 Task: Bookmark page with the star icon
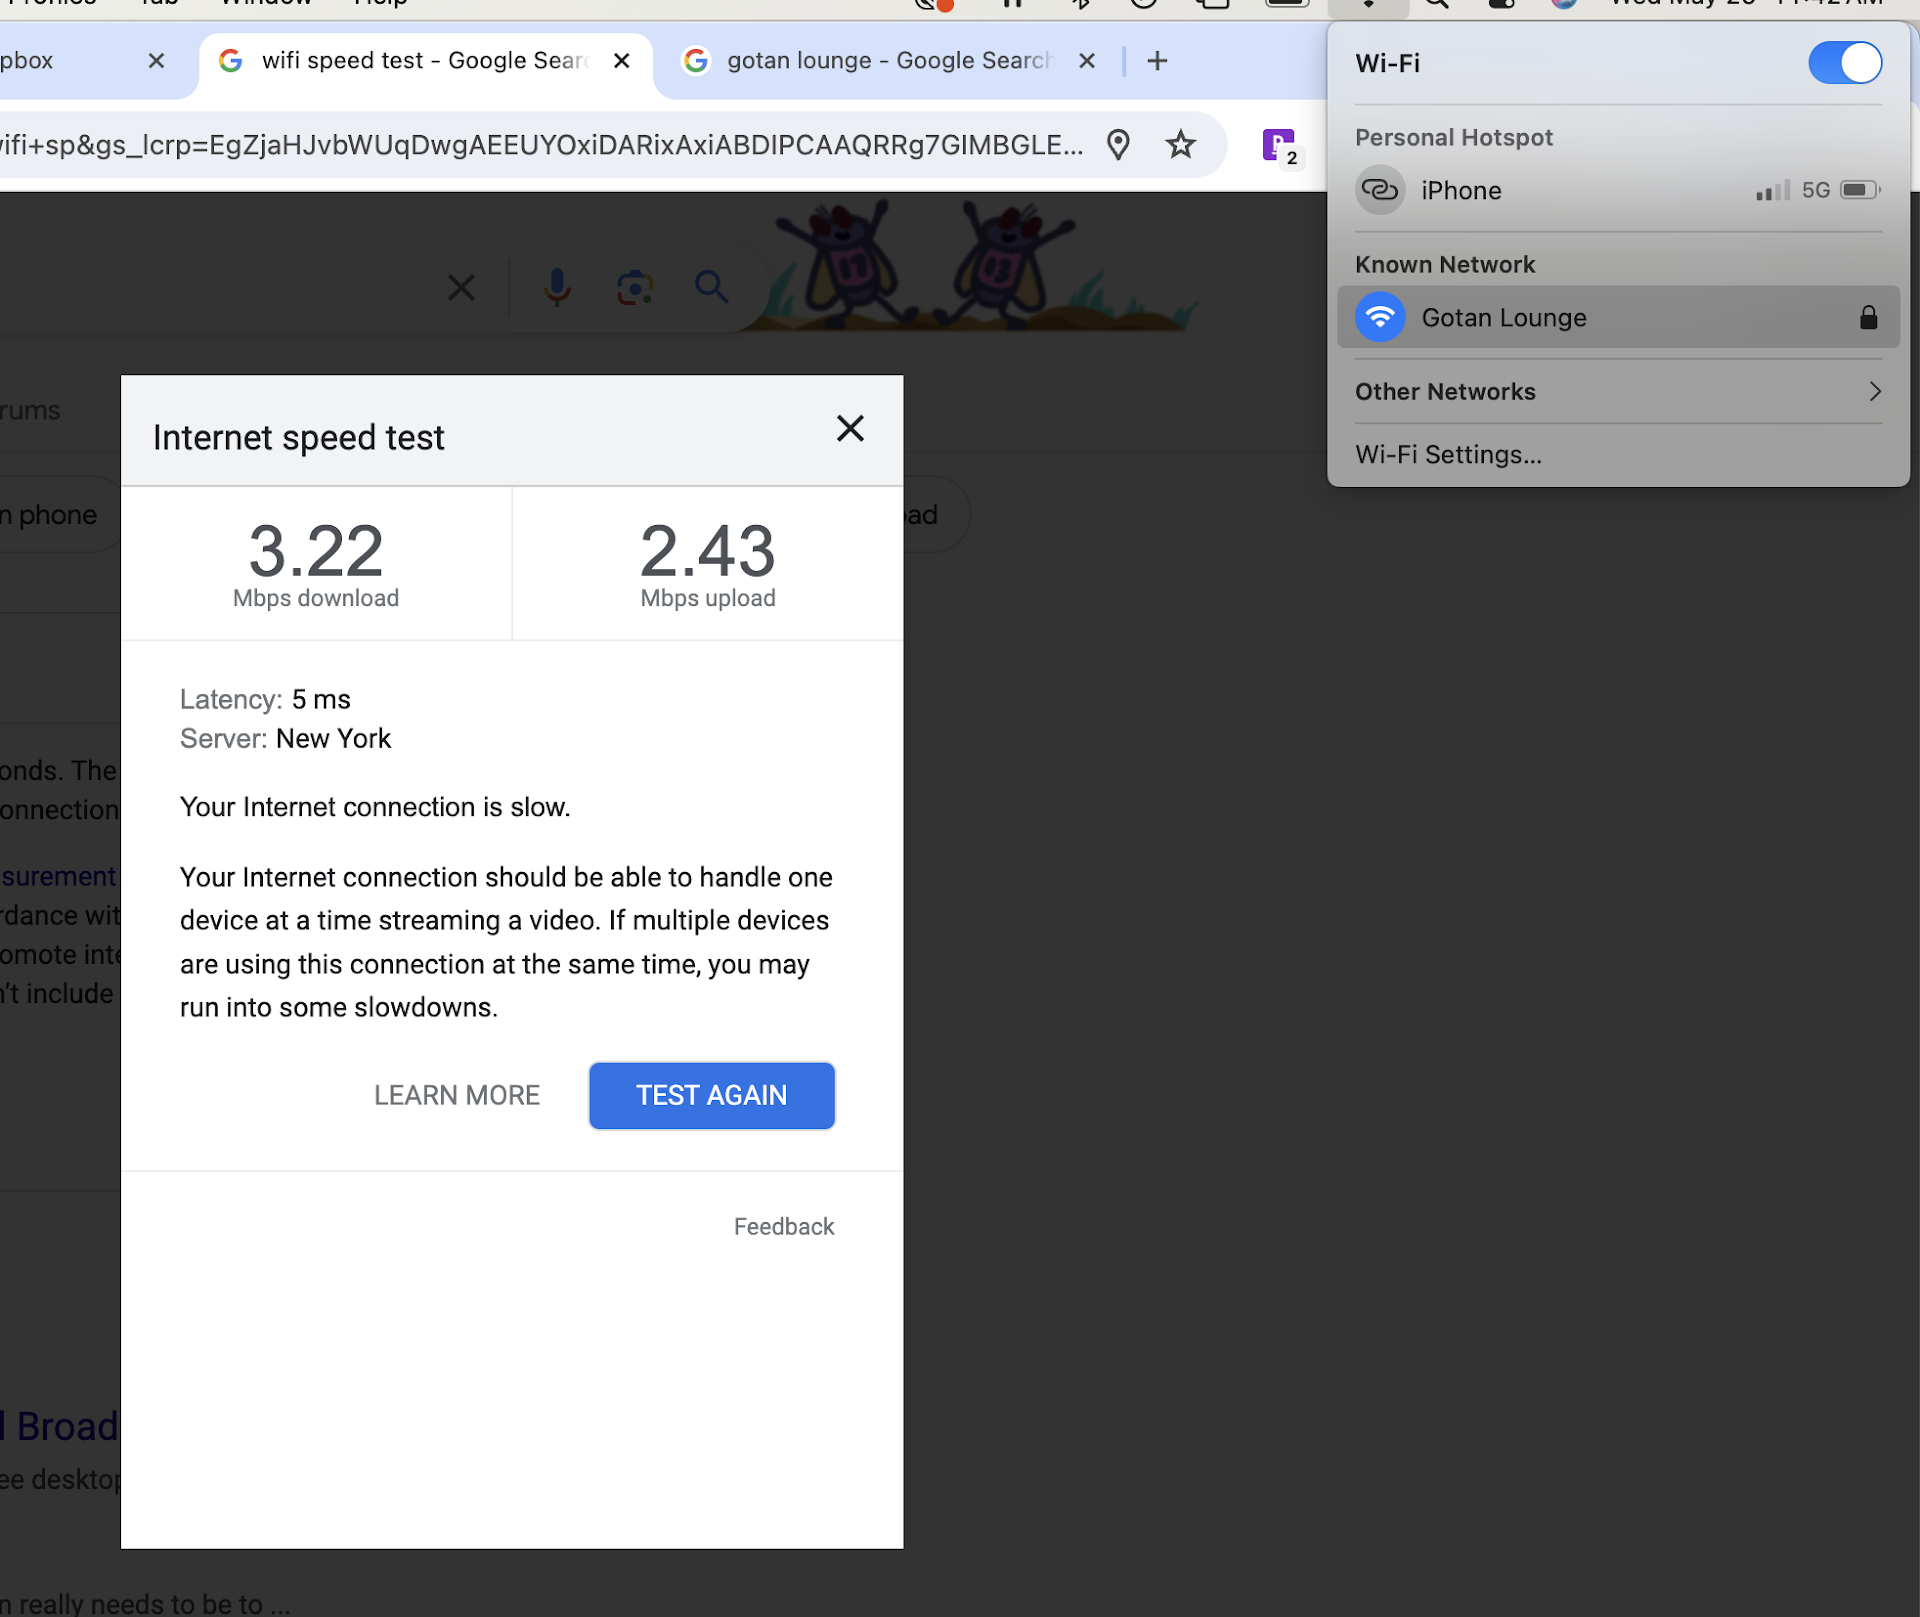(x=1180, y=145)
